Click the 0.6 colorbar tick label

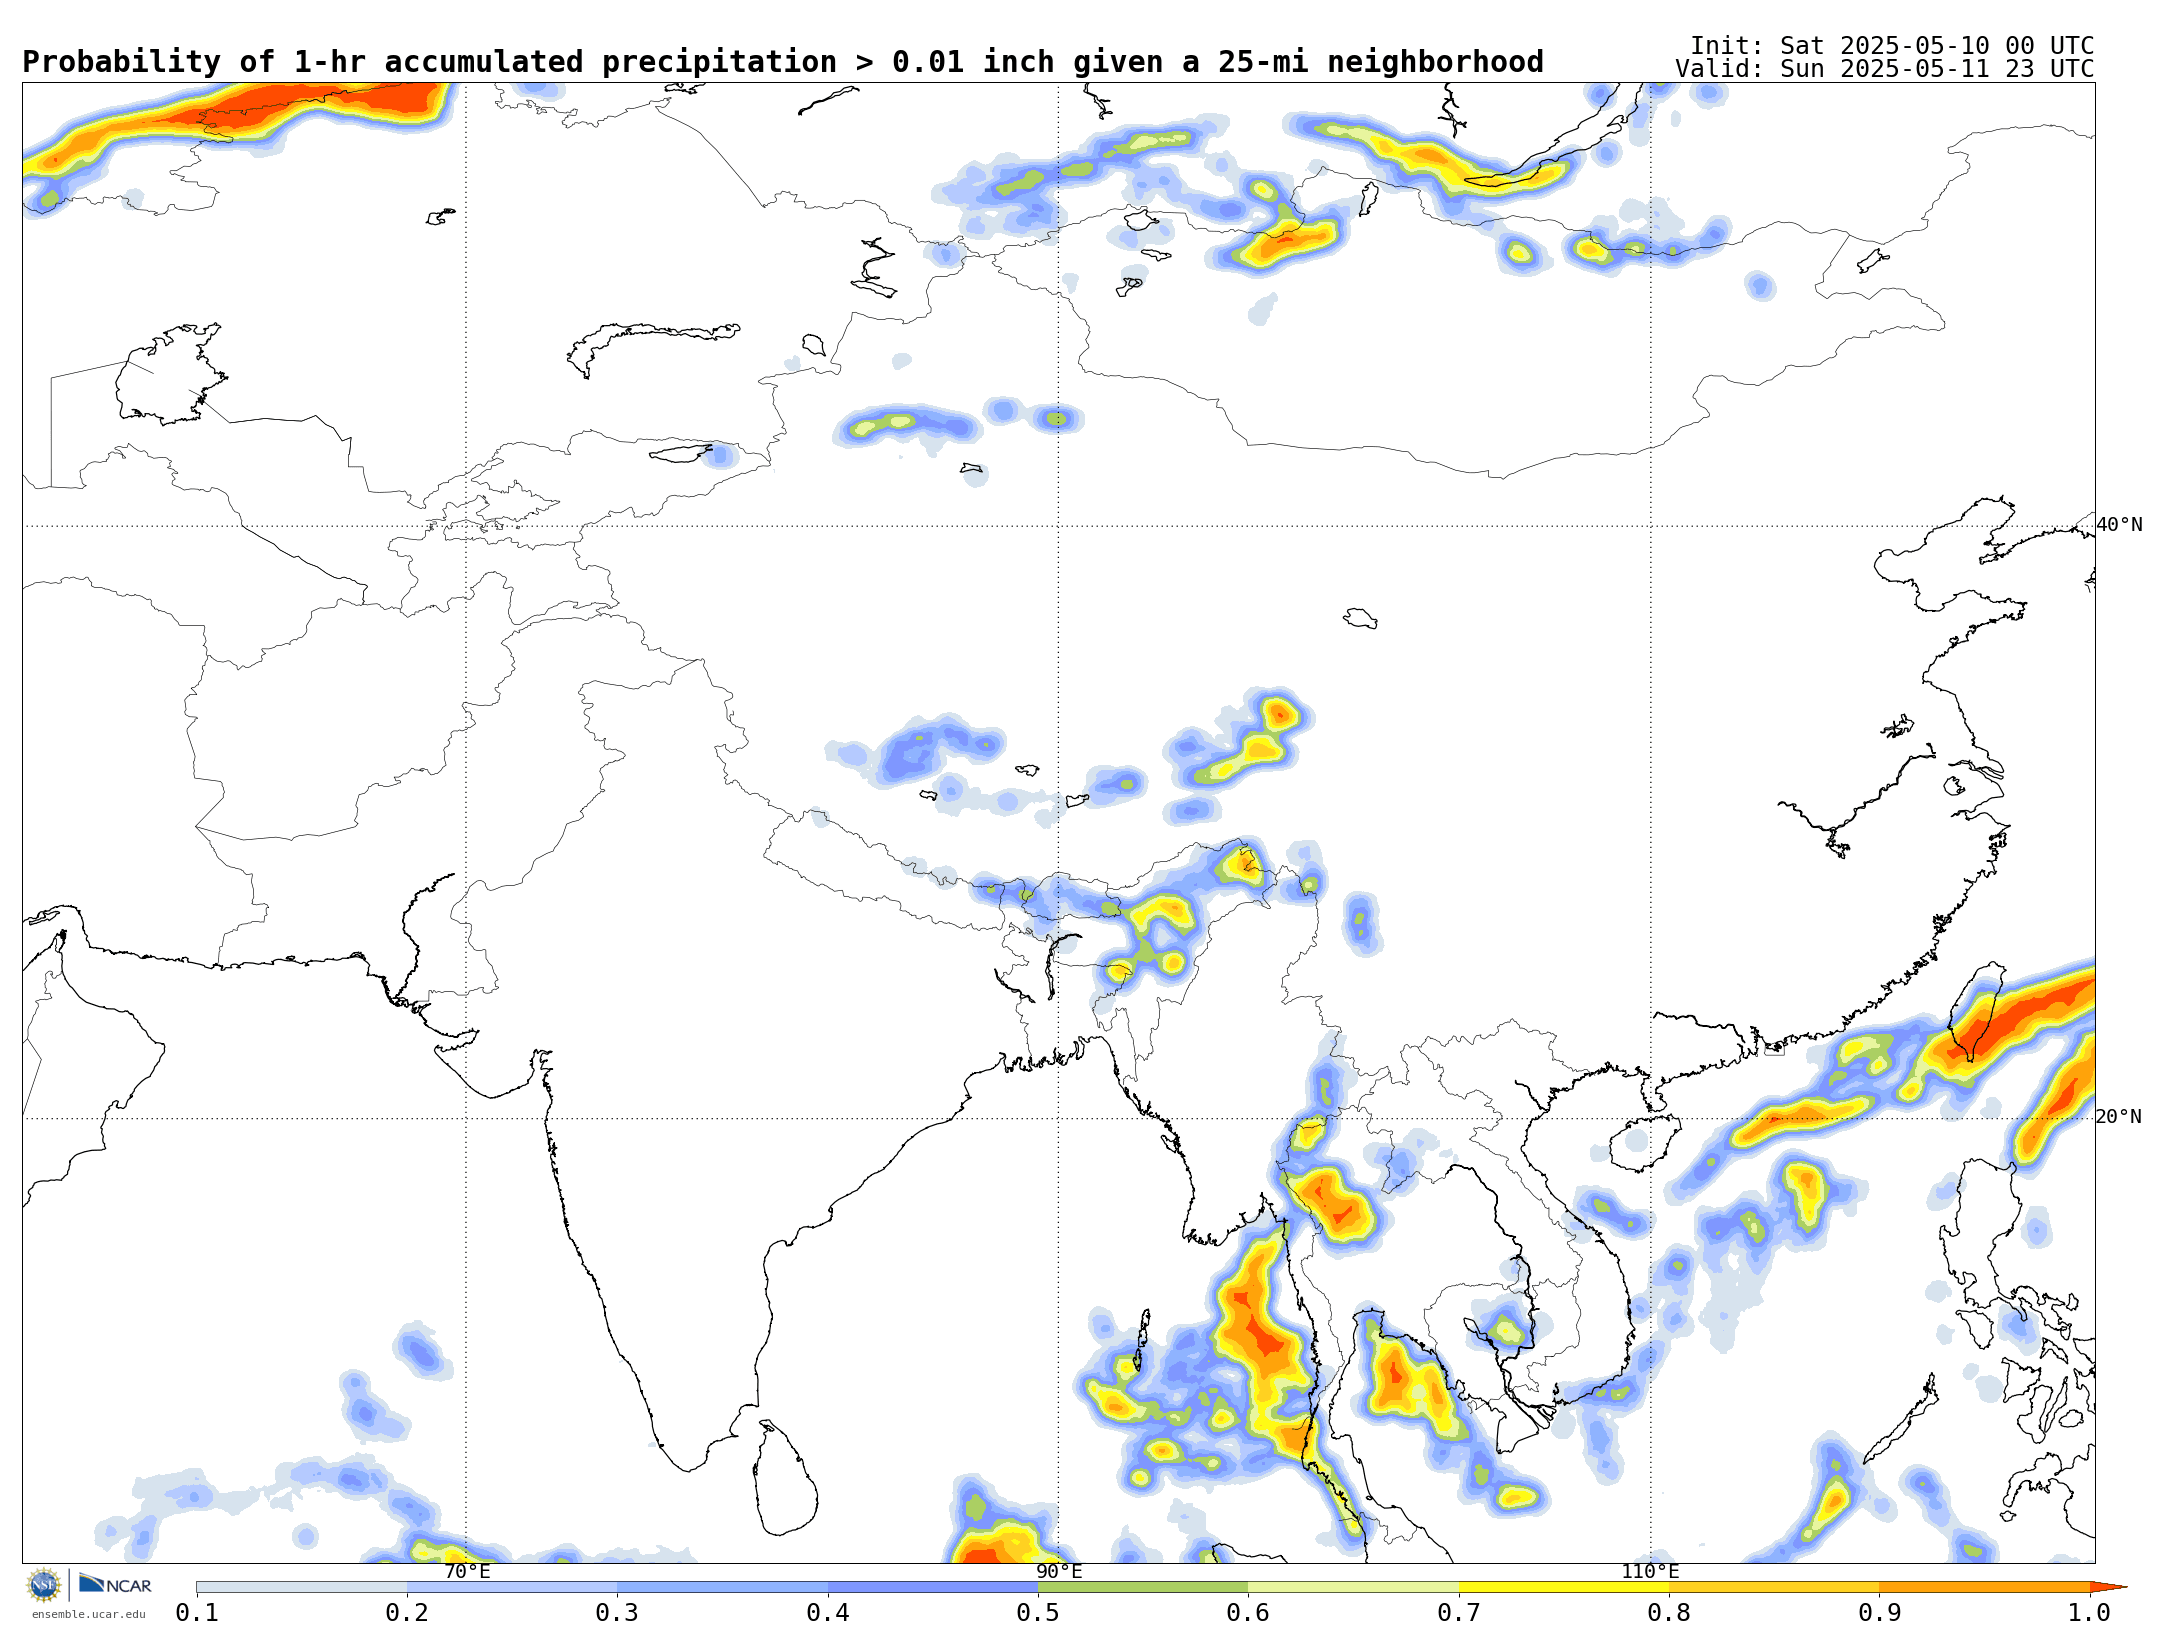(1248, 1612)
